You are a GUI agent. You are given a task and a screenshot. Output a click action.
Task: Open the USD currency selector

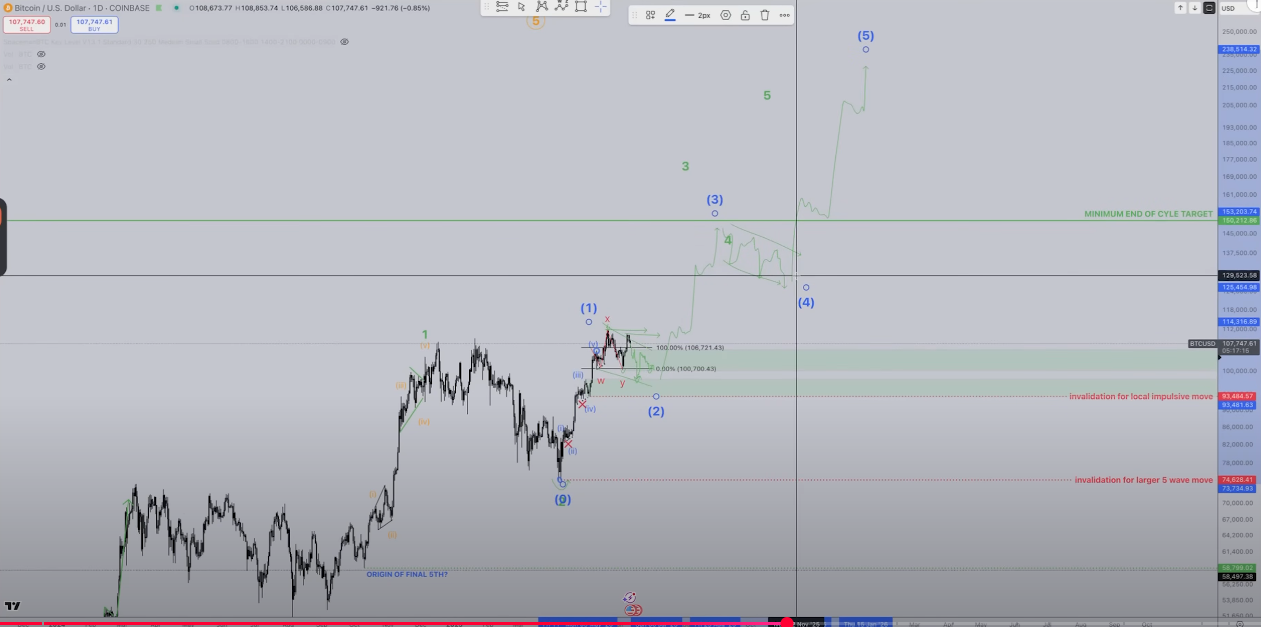point(1228,8)
